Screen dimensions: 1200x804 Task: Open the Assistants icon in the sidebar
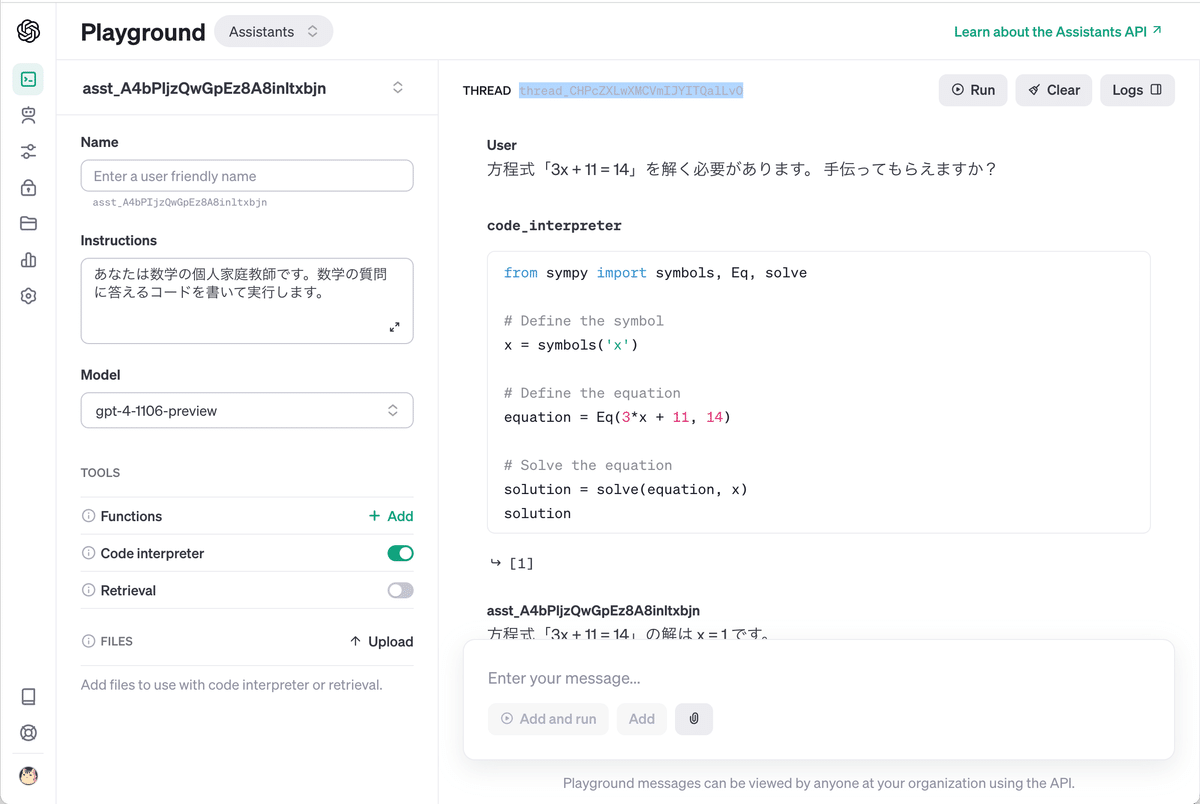click(28, 115)
